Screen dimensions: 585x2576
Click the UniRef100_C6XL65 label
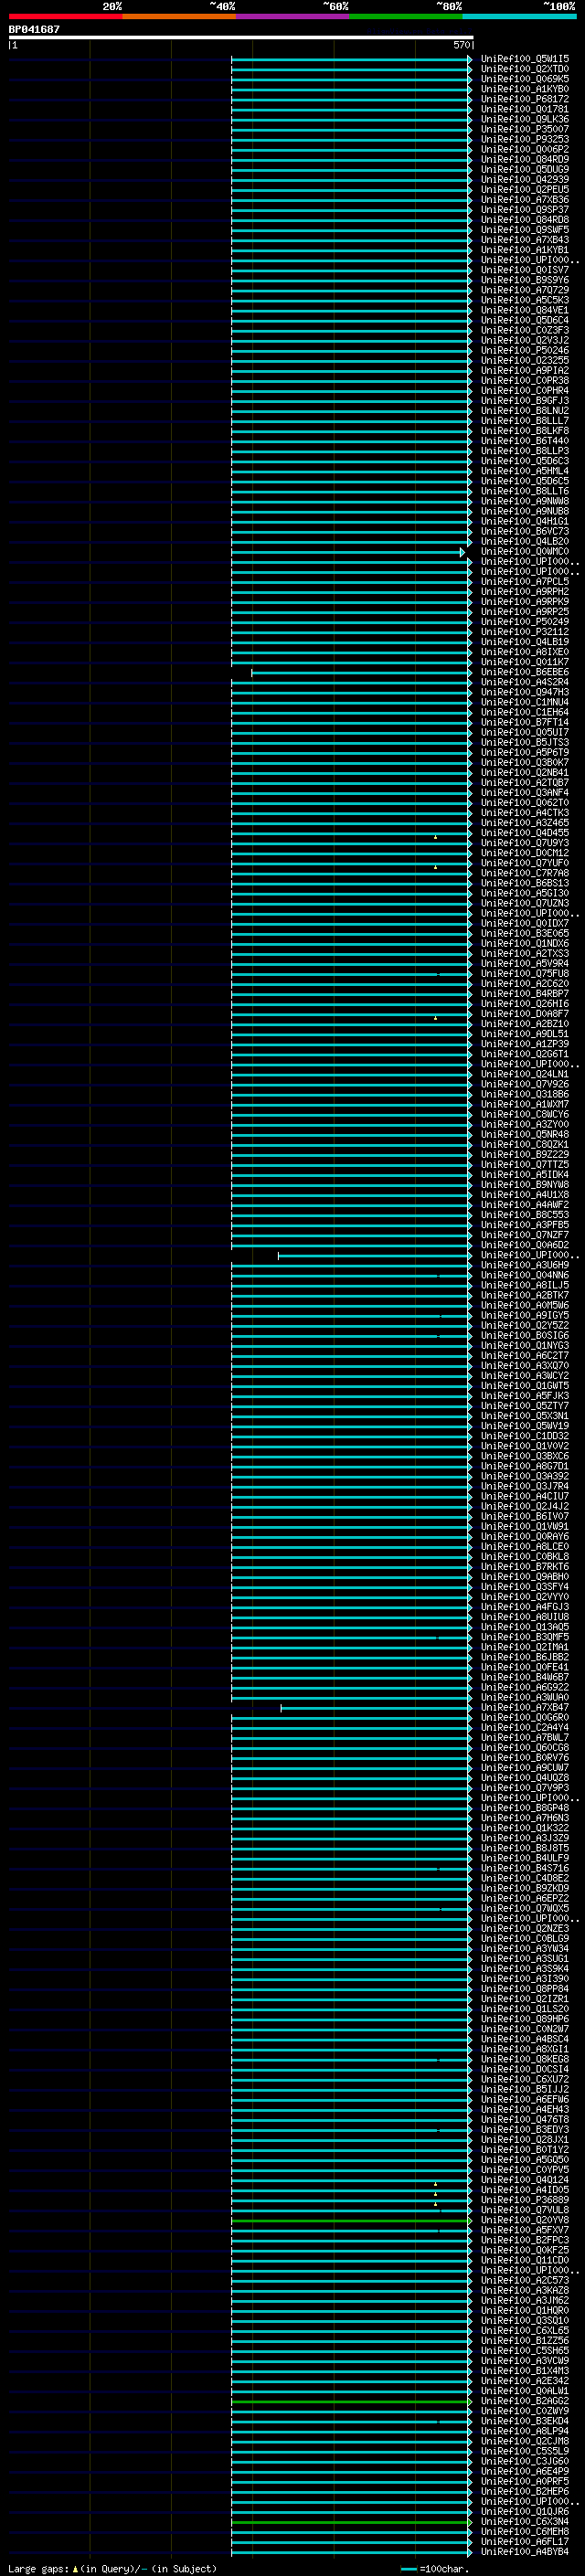[x=524, y=2331]
